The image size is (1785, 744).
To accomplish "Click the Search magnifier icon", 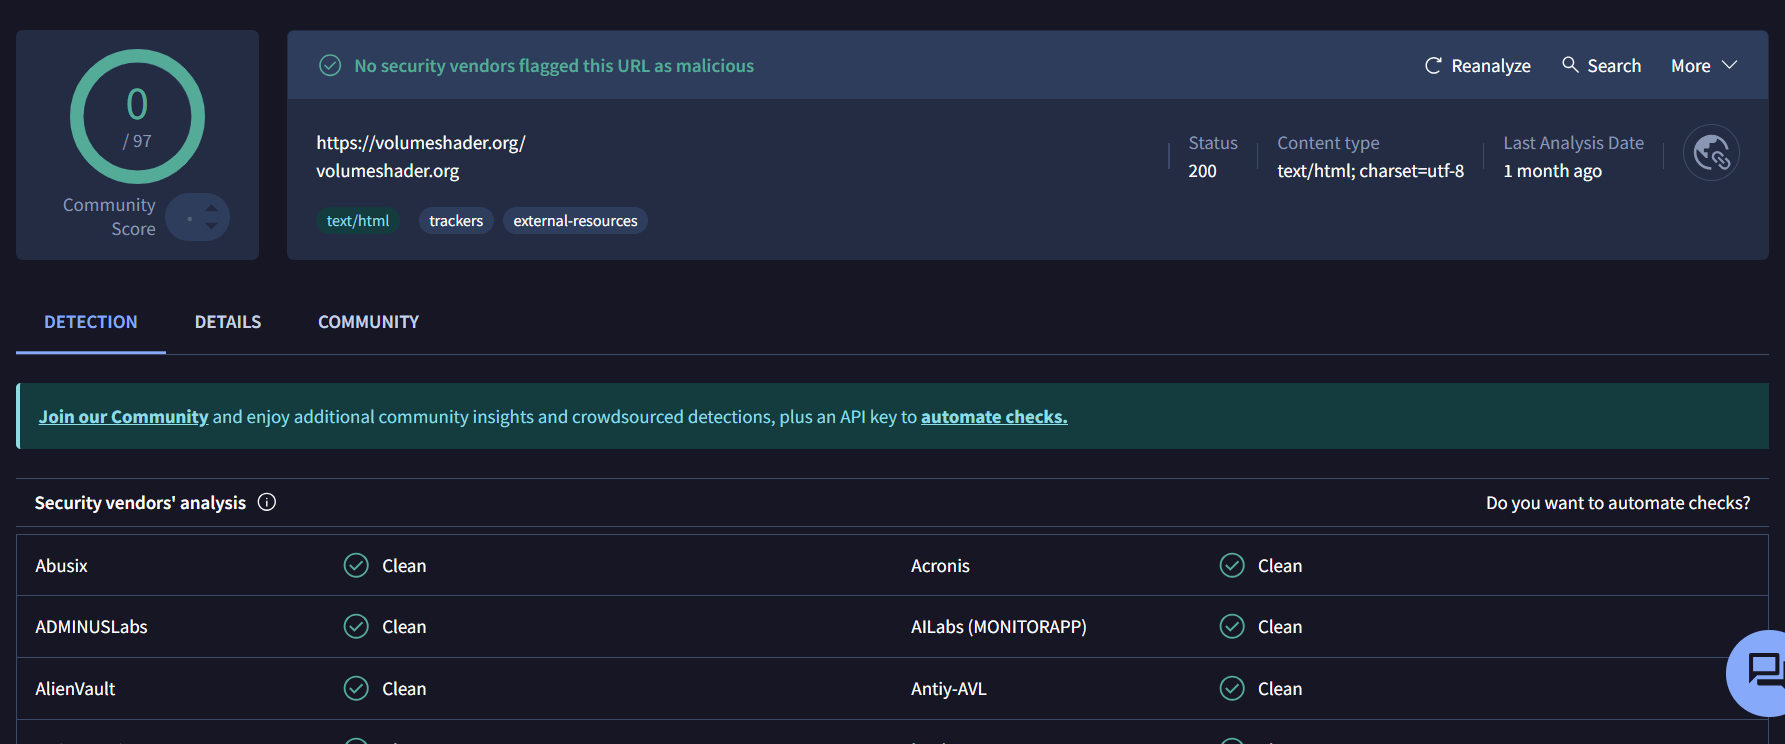I will click(x=1570, y=65).
